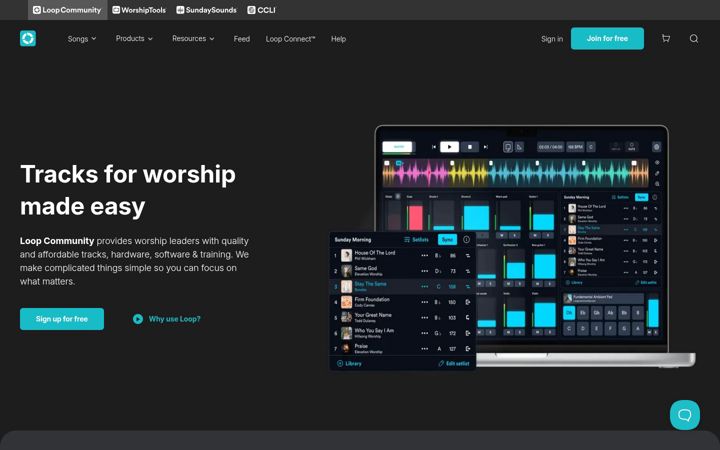
Task: Expand the Songs dropdown menu
Action: pyautogui.click(x=82, y=39)
